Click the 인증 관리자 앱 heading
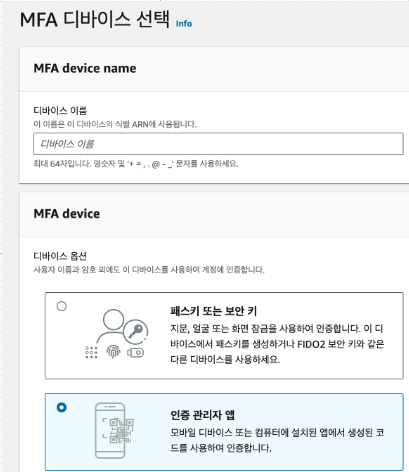This screenshot has height=472, width=409. (202, 415)
